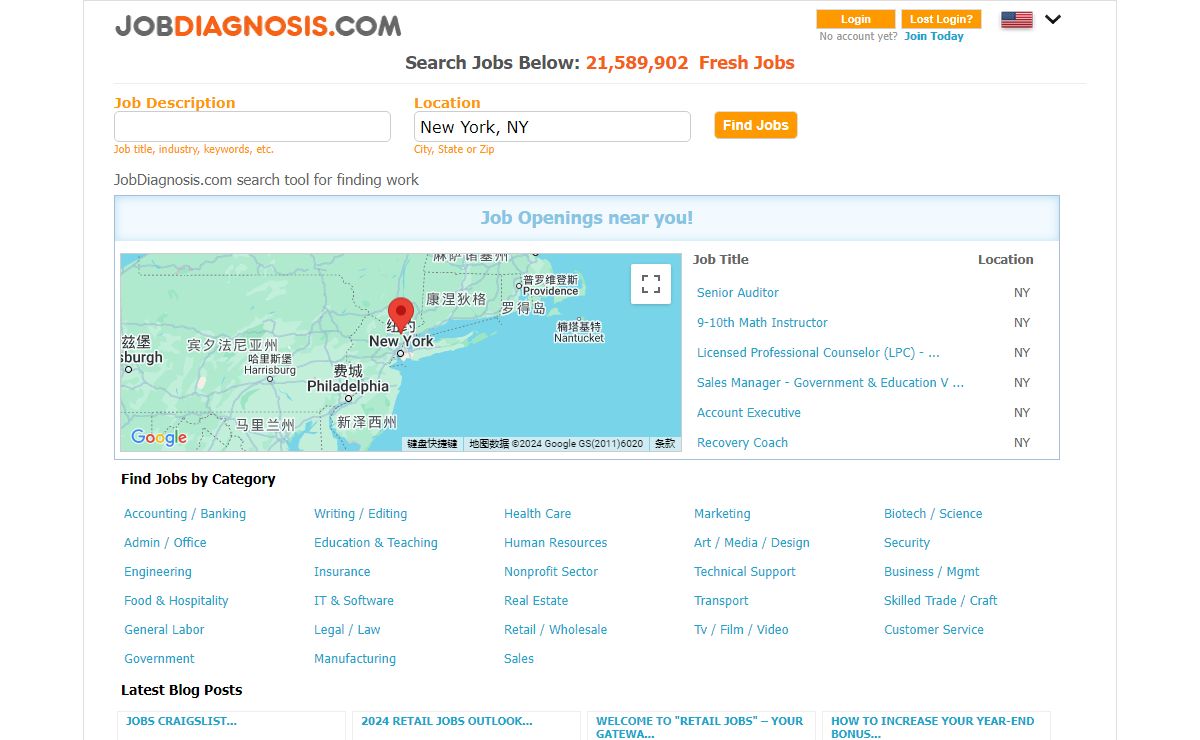Open Customer Service category
Image resolution: width=1200 pixels, height=740 pixels.
pyautogui.click(x=934, y=630)
